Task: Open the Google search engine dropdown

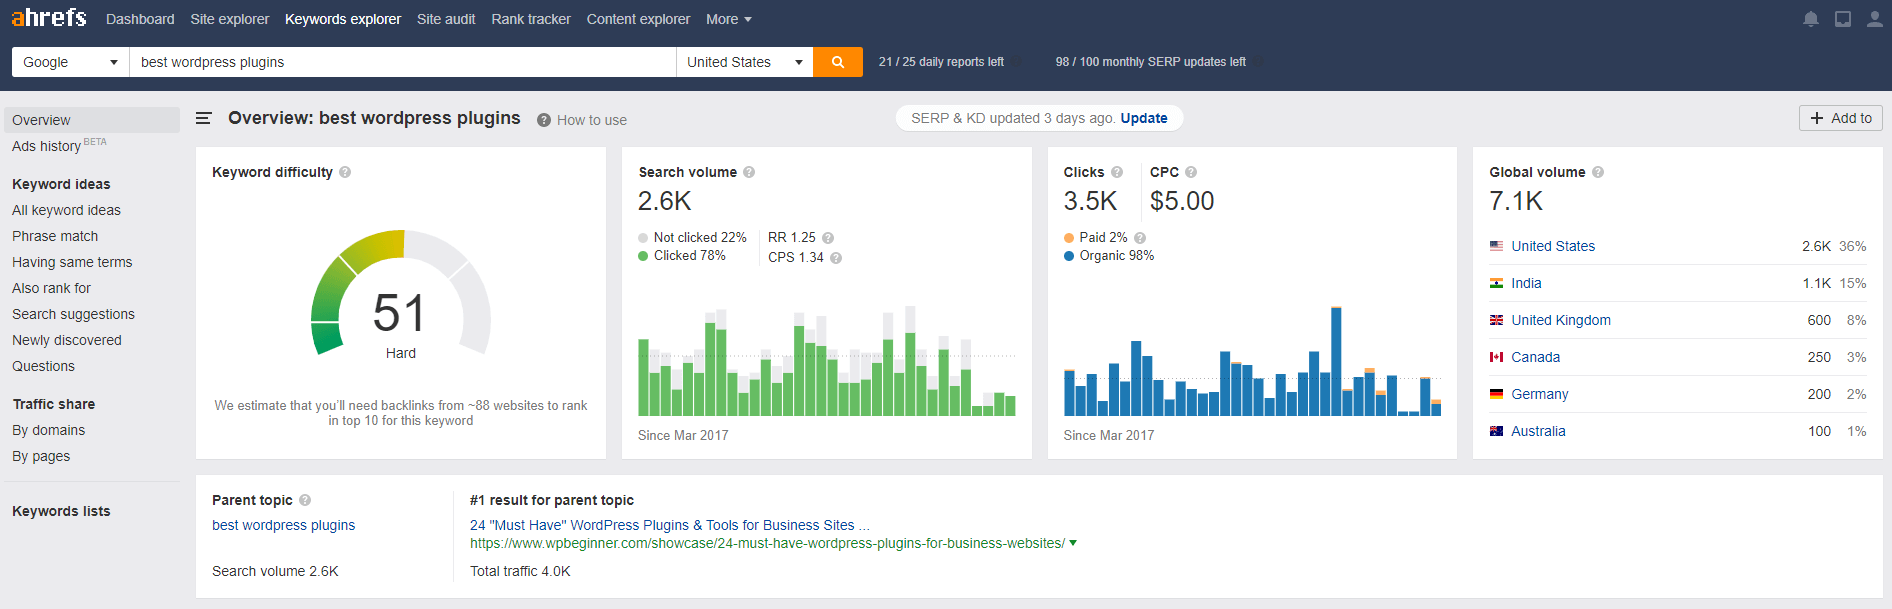Action: [x=70, y=62]
